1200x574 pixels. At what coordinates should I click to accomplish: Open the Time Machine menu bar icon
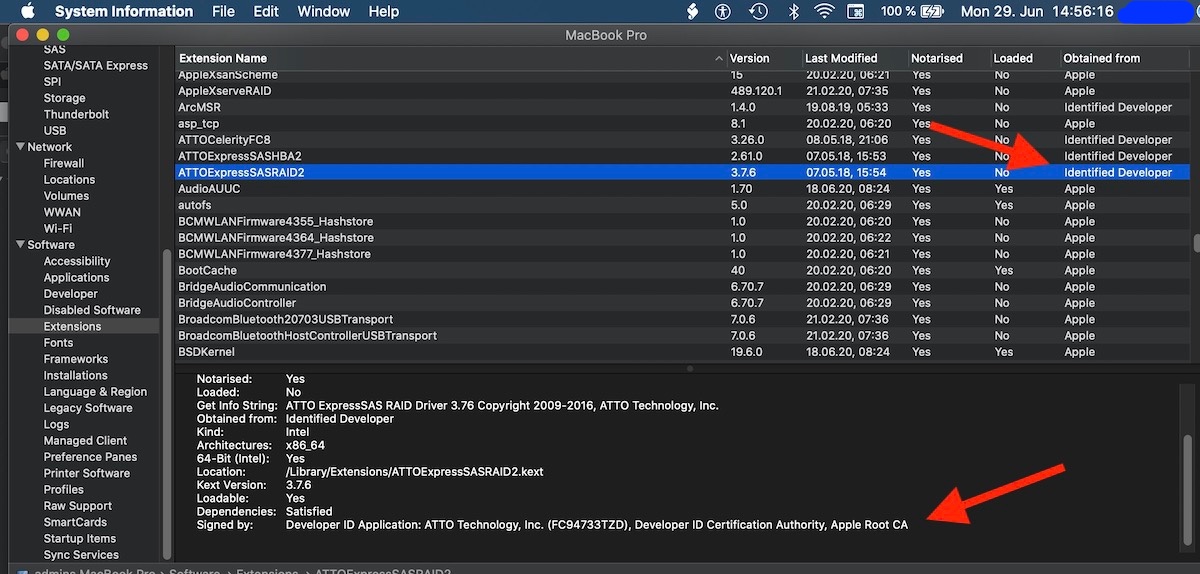(759, 12)
